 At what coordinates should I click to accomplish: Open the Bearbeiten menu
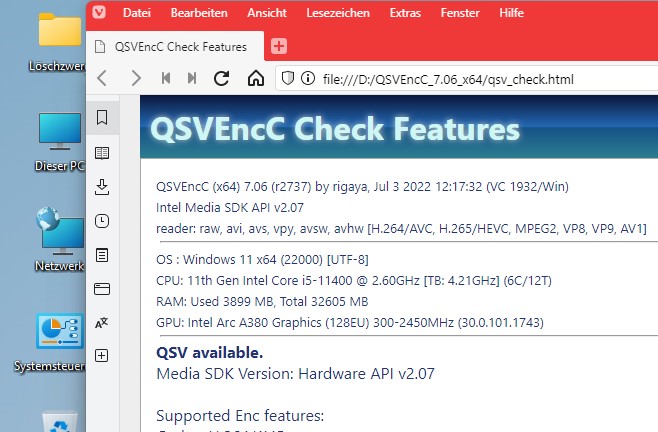(x=199, y=13)
